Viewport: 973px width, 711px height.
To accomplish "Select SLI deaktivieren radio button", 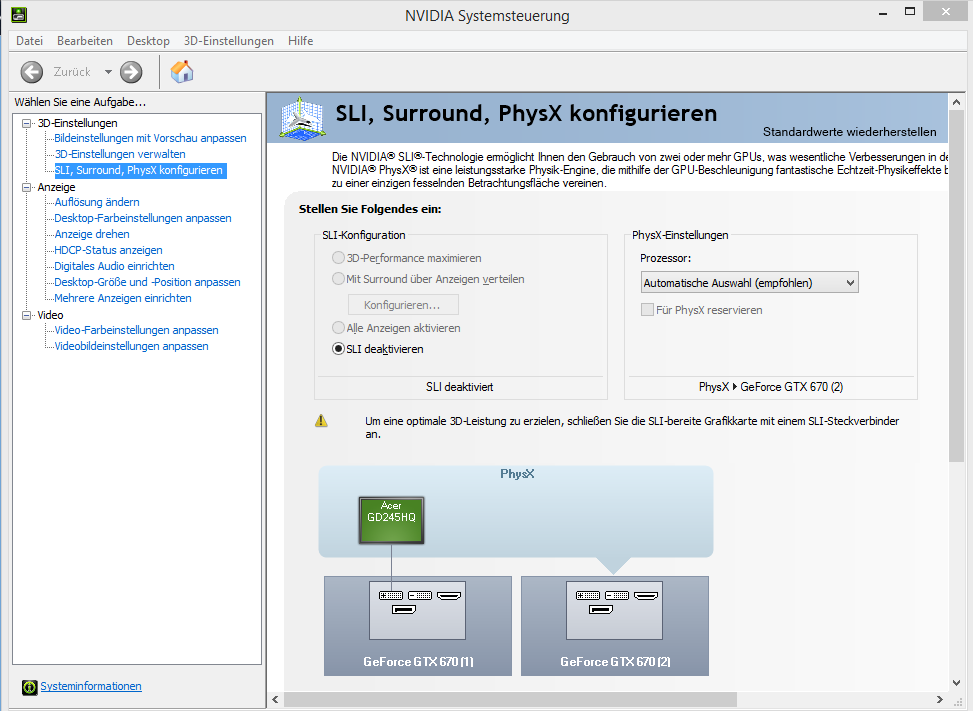I will click(338, 349).
